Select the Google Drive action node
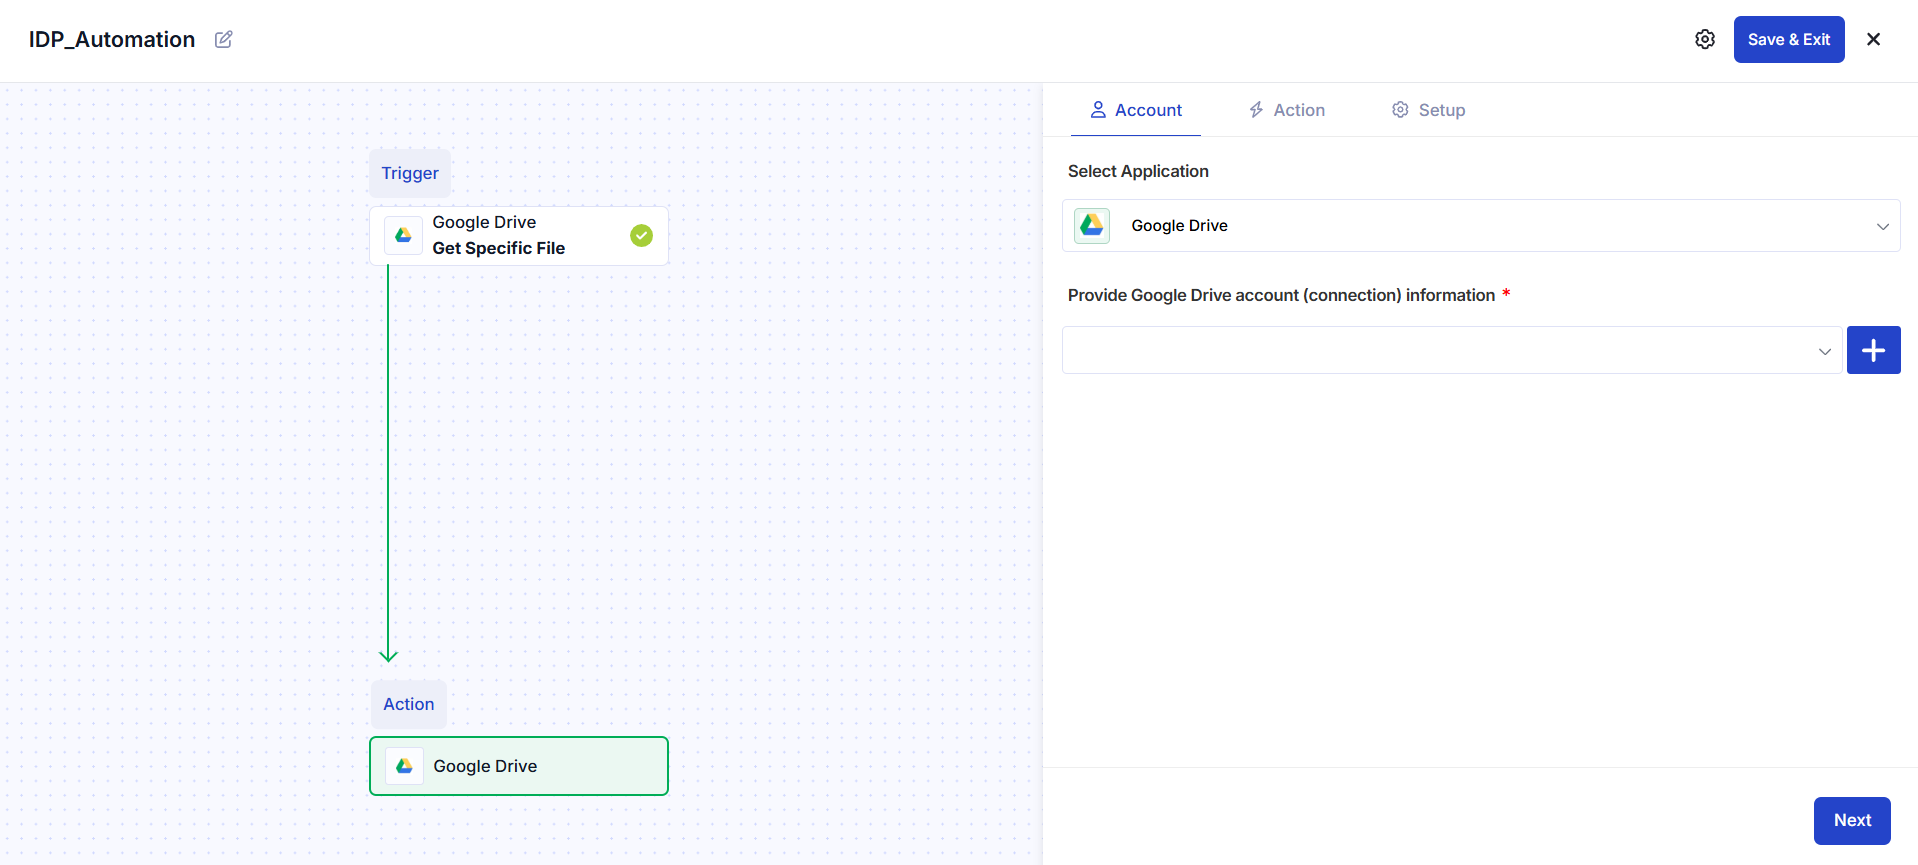1918x865 pixels. pyautogui.click(x=519, y=766)
